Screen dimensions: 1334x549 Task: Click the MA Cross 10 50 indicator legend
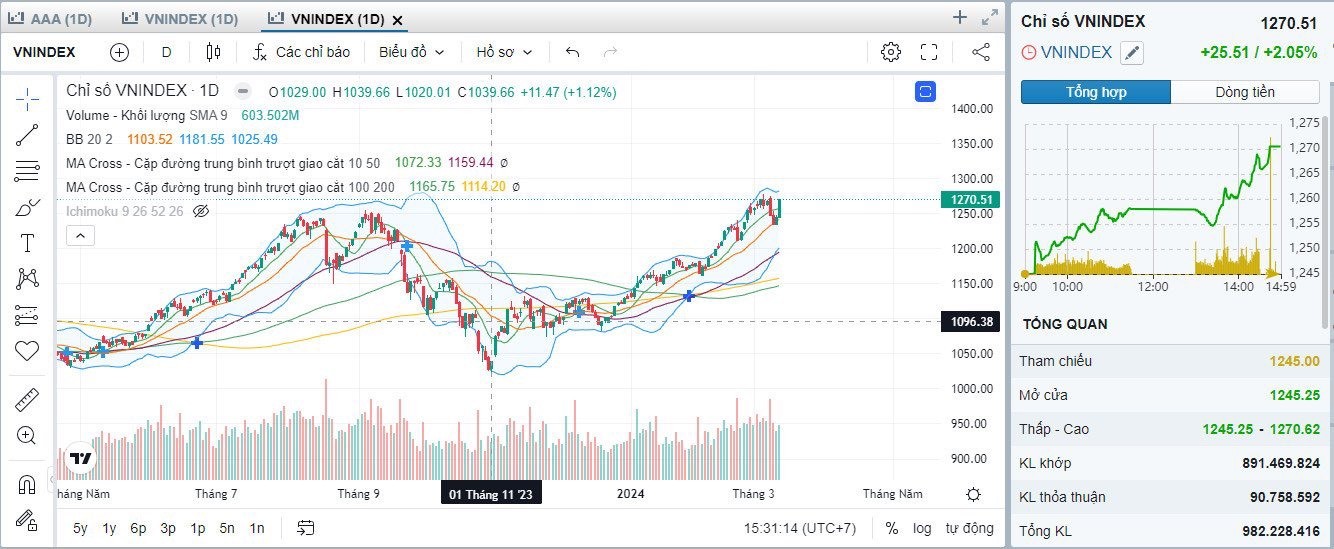point(223,162)
